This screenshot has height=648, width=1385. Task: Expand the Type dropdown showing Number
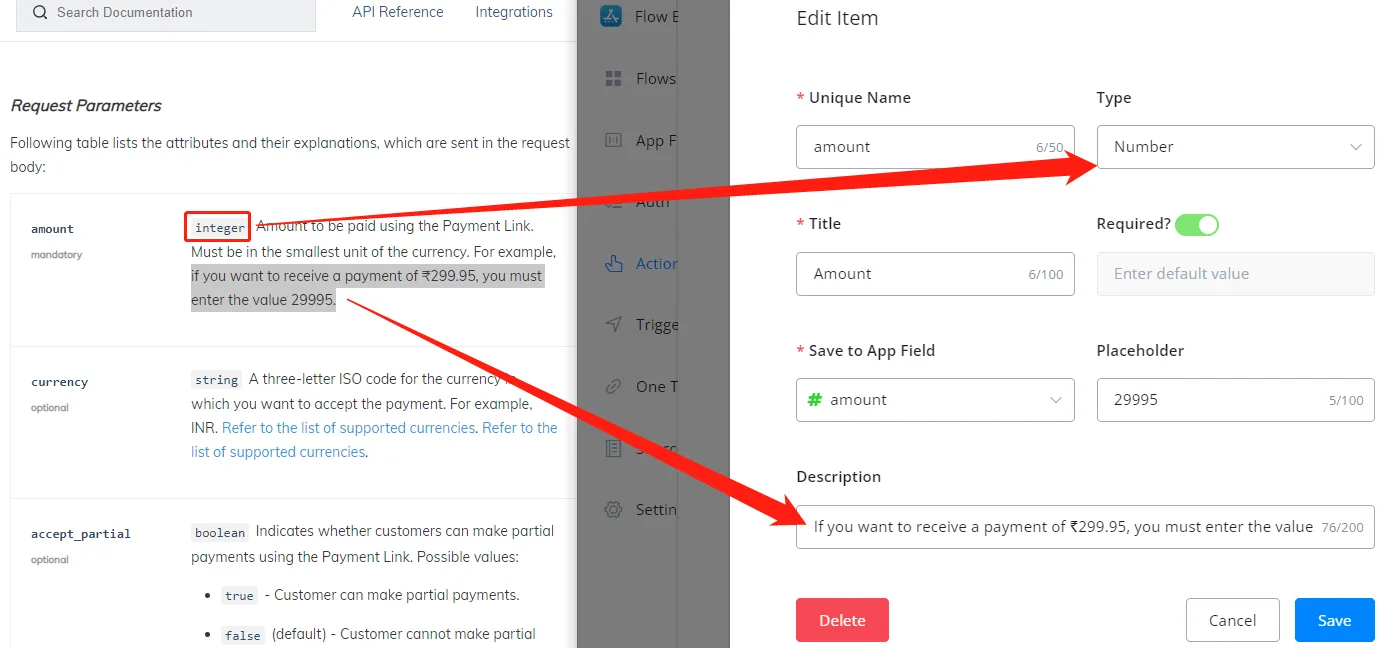pos(1235,147)
